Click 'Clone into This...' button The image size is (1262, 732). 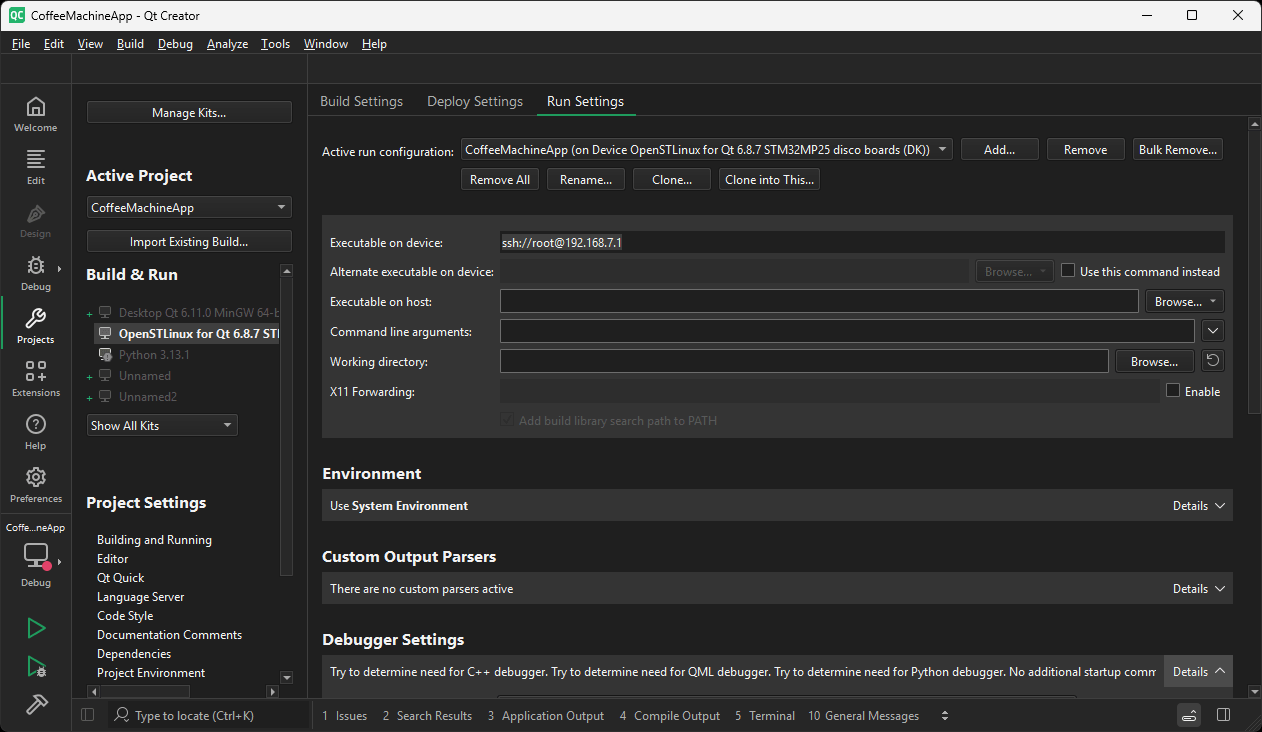[767, 179]
